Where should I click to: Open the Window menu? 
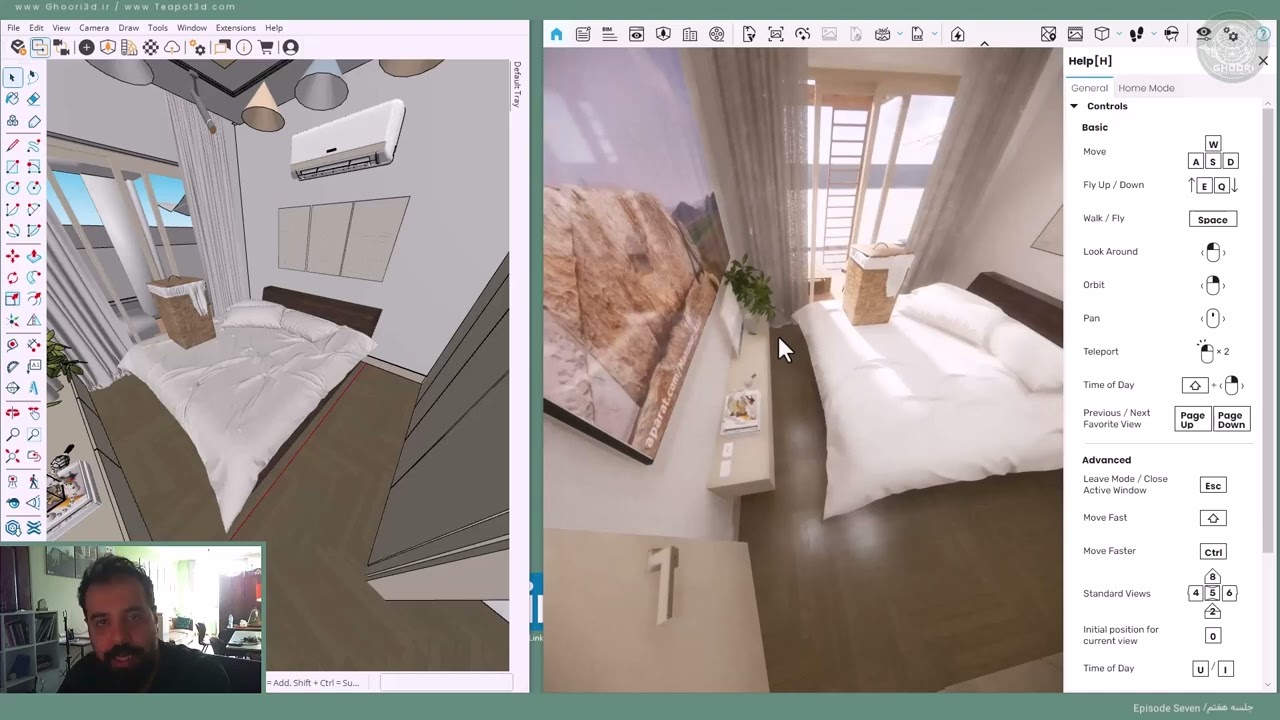[192, 28]
